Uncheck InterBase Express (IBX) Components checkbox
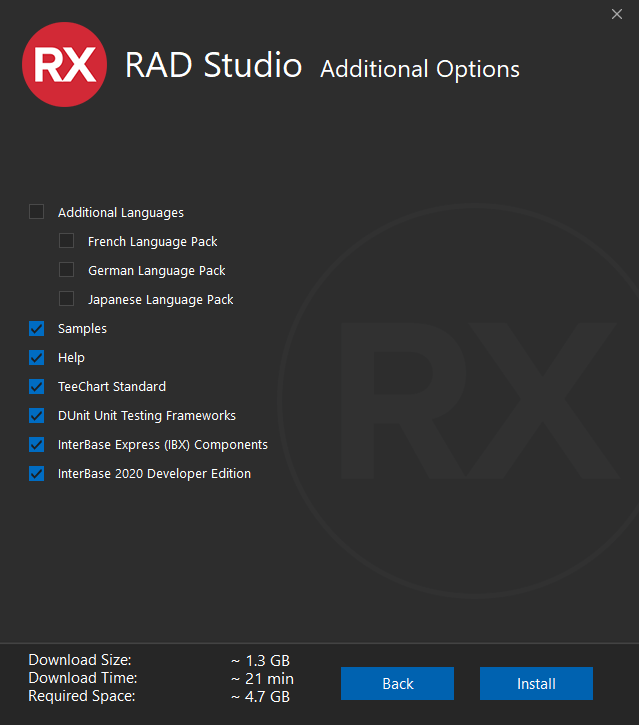The width and height of the screenshot is (639, 725). click(x=37, y=444)
